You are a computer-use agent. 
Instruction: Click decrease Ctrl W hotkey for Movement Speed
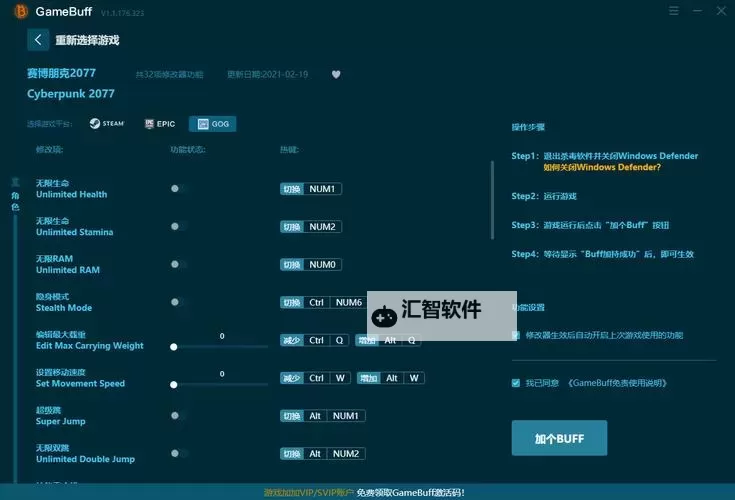(315, 378)
